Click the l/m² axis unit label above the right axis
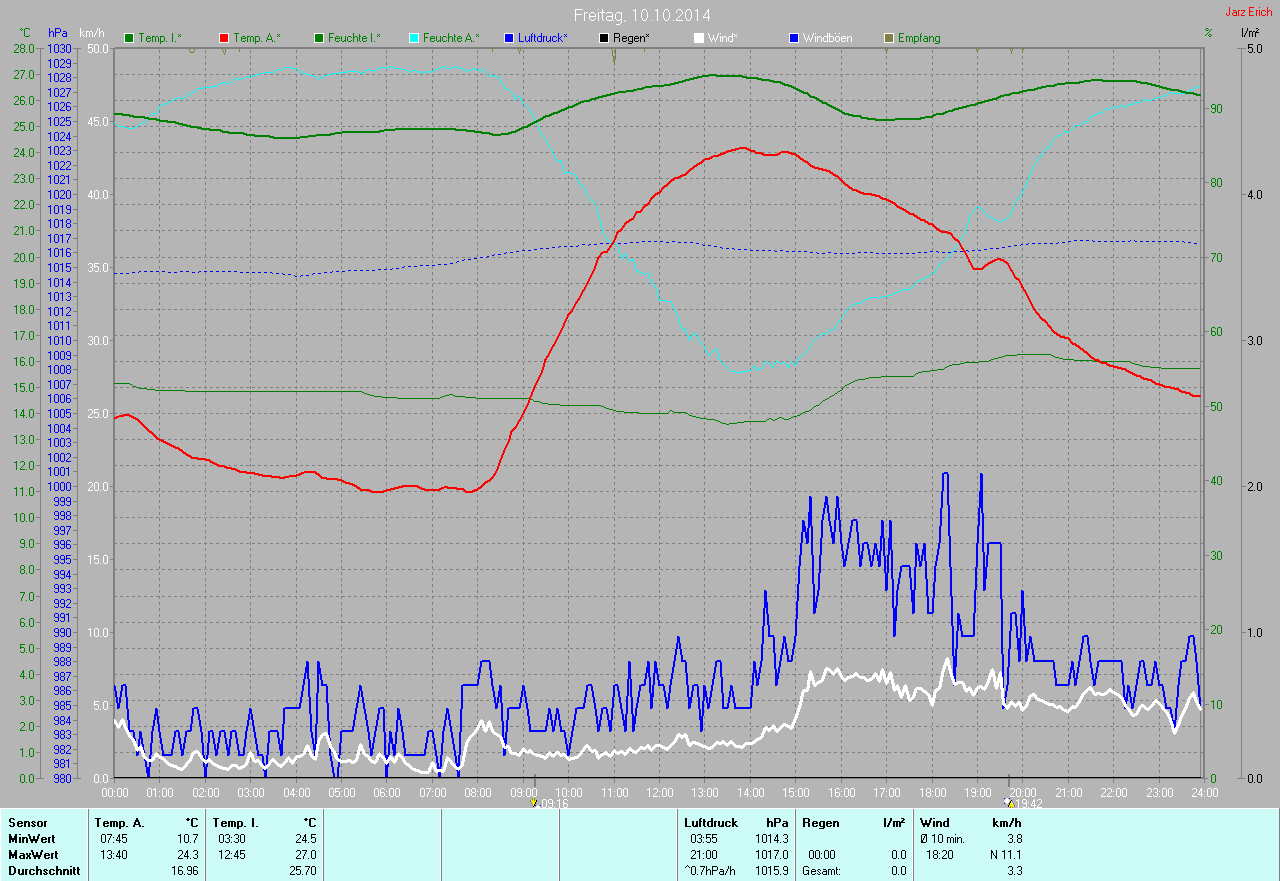Viewport: 1280px width, 881px height. coord(1249,33)
